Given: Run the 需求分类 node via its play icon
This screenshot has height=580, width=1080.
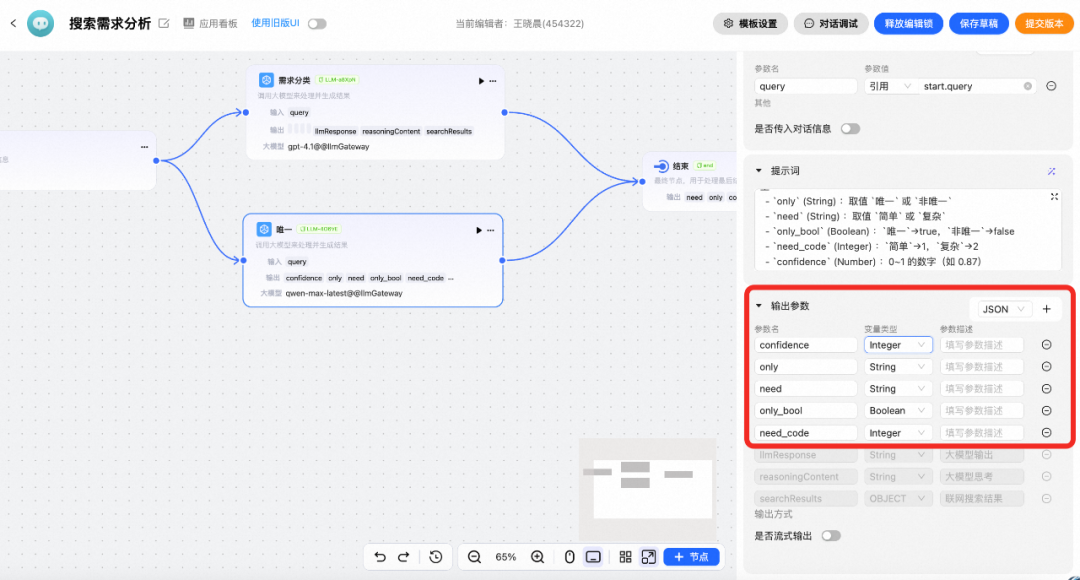Looking at the screenshot, I should 481,80.
